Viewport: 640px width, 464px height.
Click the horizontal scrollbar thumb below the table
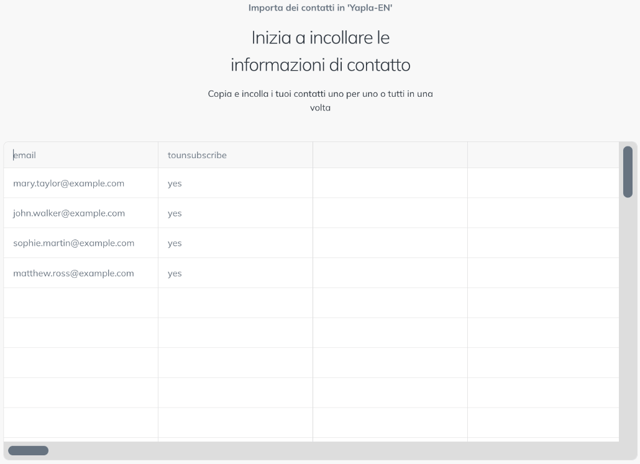click(x=28, y=451)
